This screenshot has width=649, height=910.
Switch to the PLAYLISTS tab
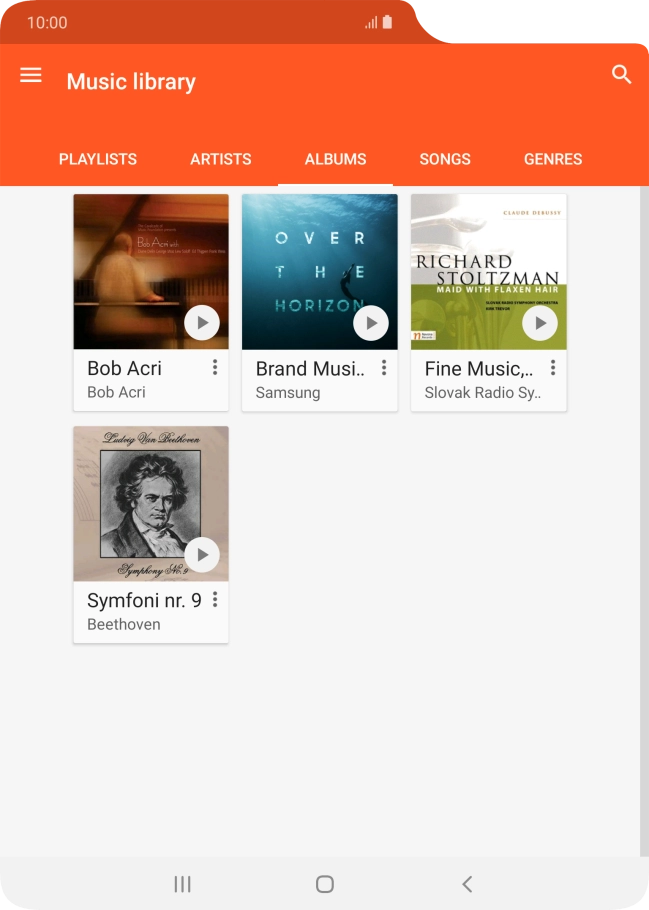(97, 159)
